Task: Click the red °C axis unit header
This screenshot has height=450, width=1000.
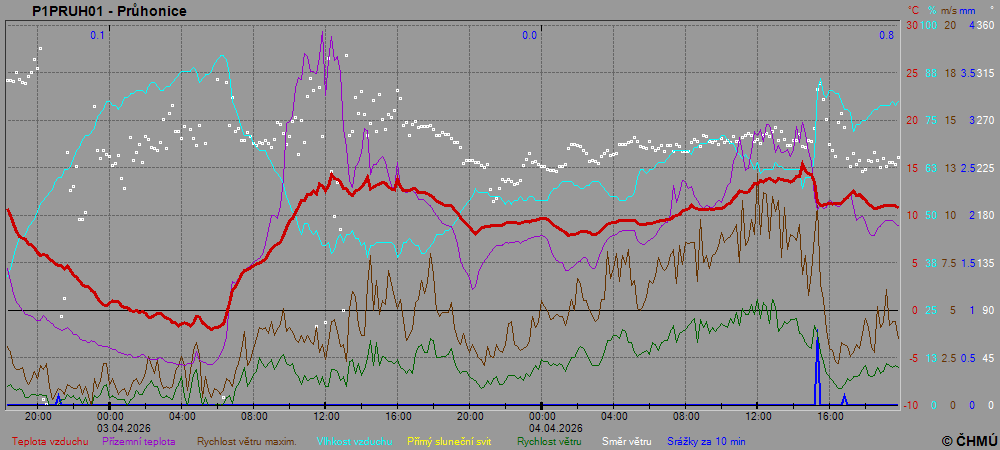Action: (912, 10)
